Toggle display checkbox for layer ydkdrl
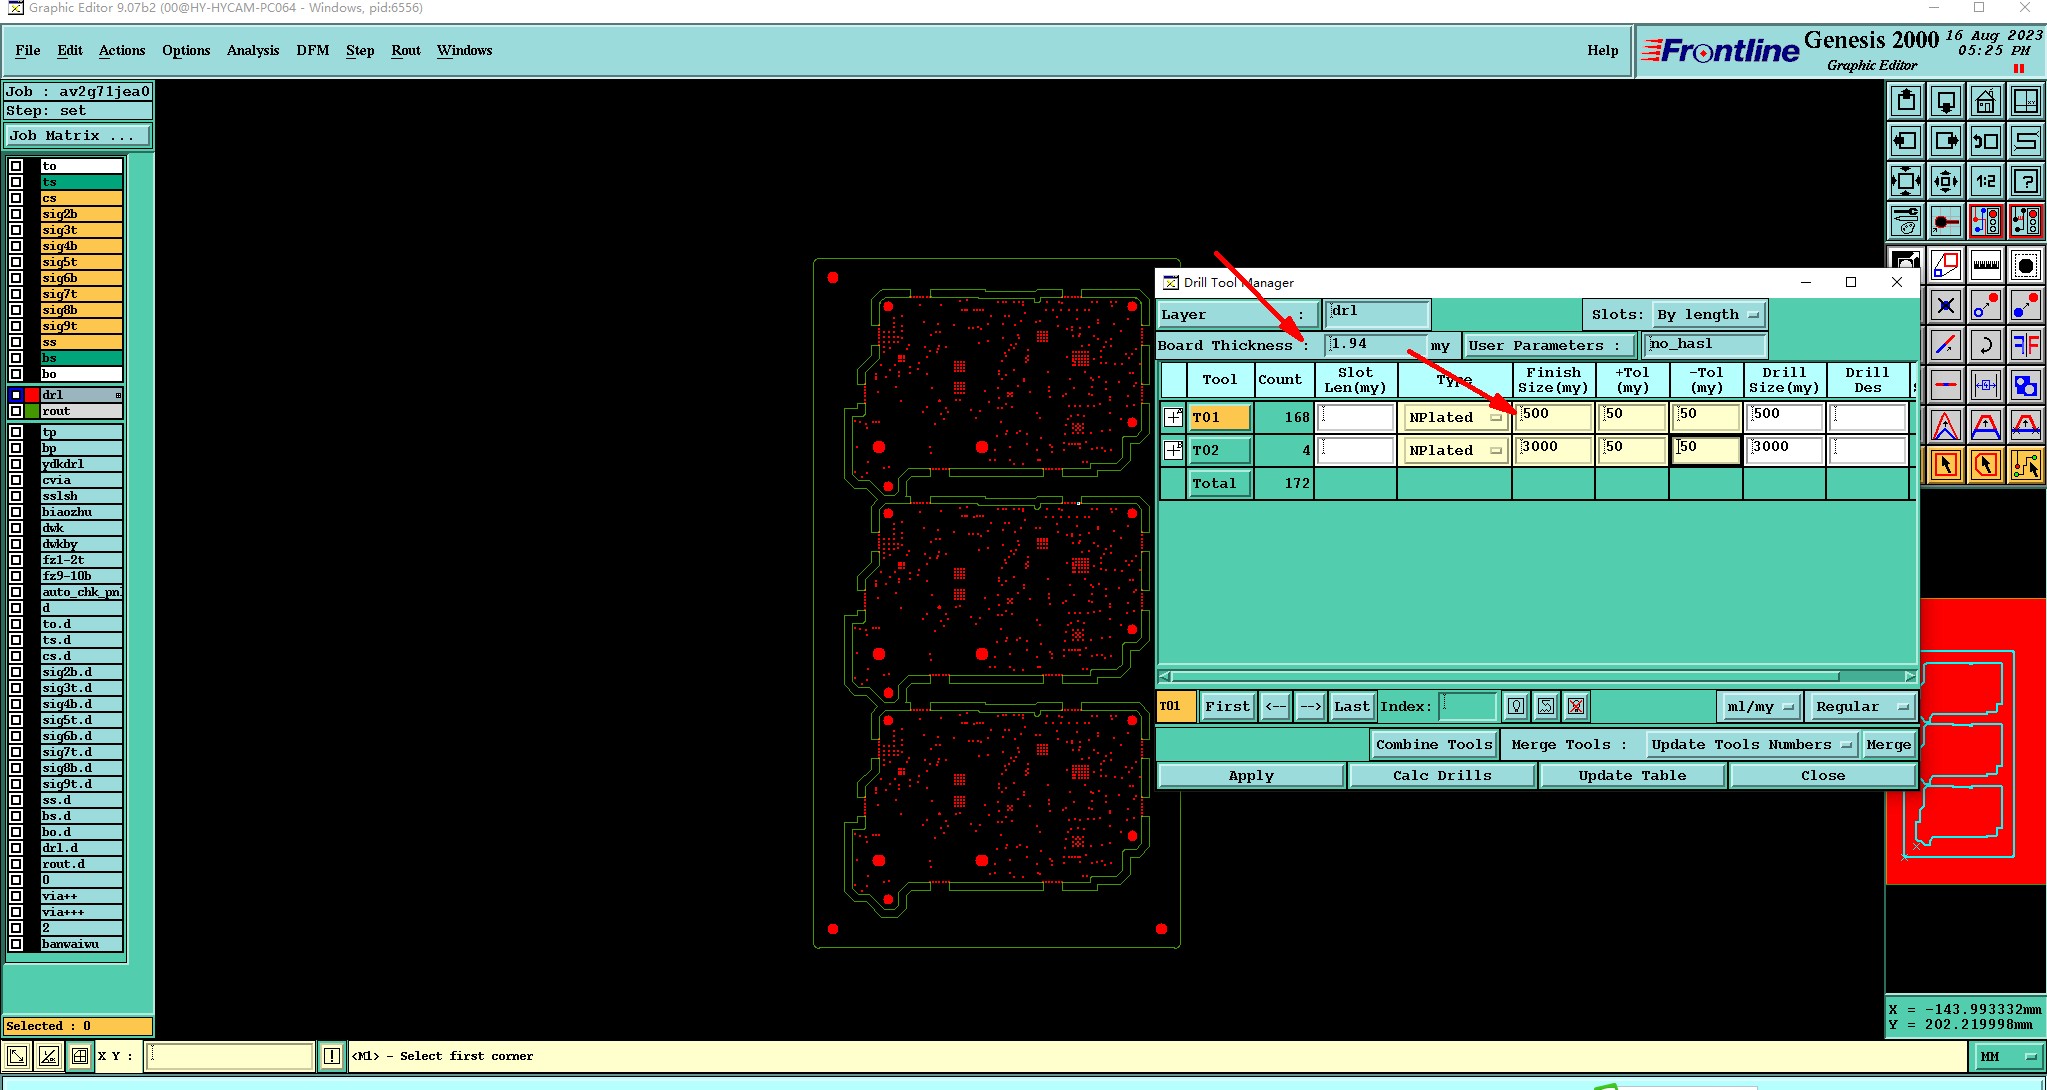The width and height of the screenshot is (2047, 1090). 16,464
